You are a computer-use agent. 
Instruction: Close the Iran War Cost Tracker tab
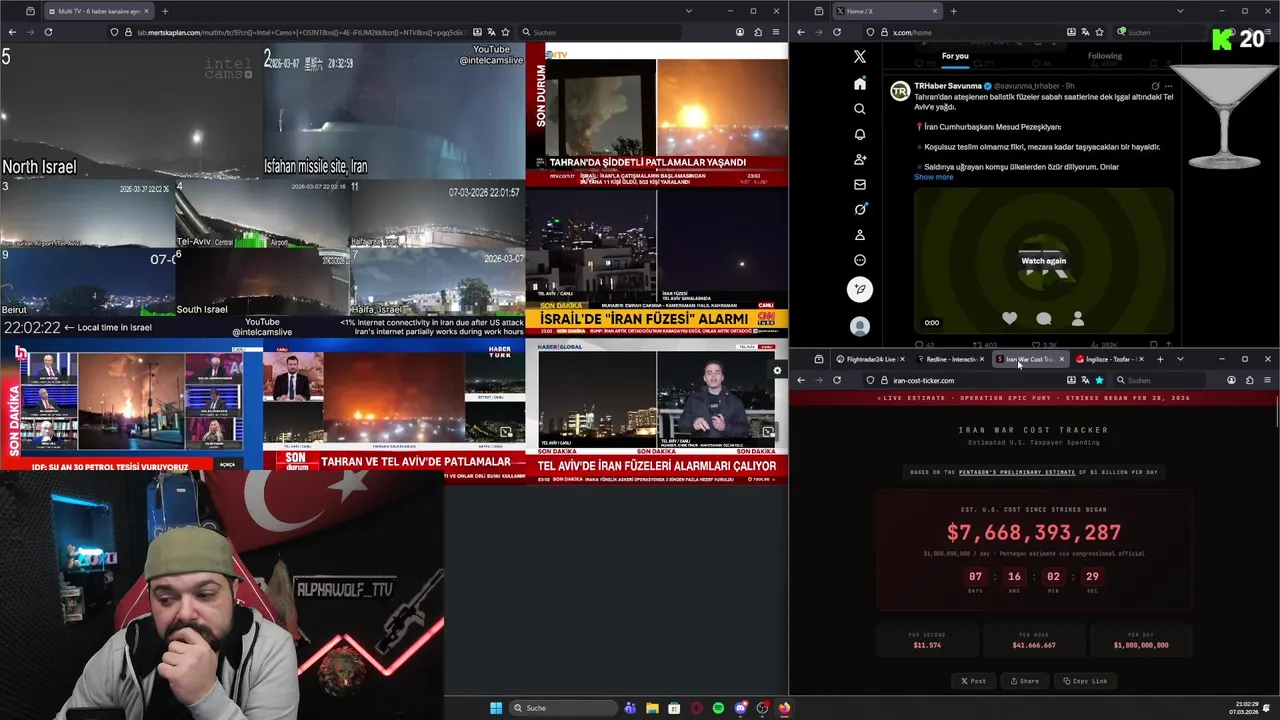click(1062, 359)
